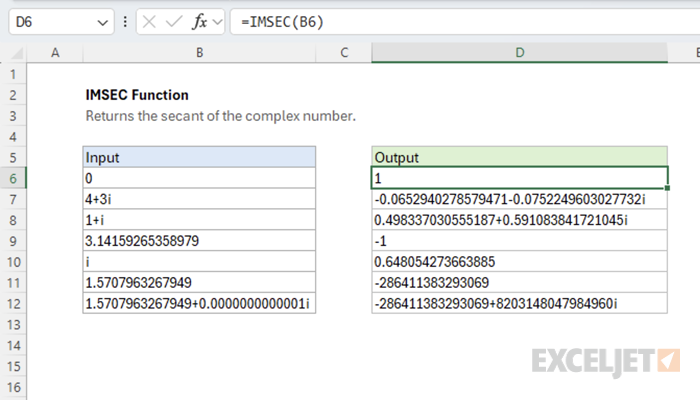Select row 14 header
This screenshot has height=400, width=700.
pyautogui.click(x=13, y=346)
